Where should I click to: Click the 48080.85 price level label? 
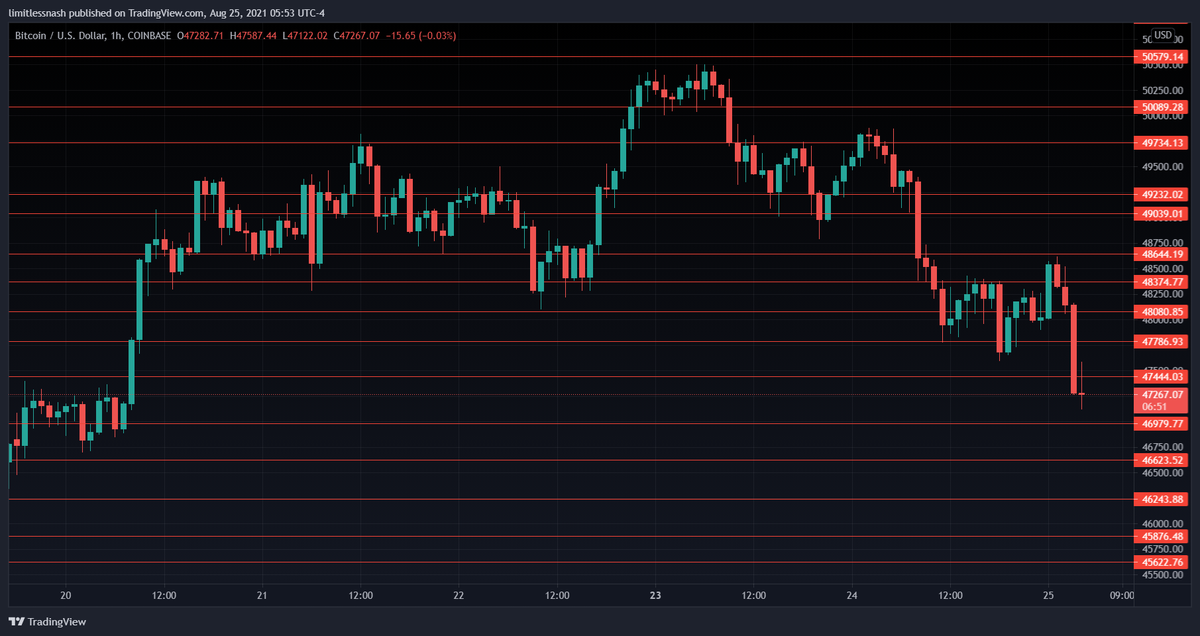pyautogui.click(x=1162, y=312)
